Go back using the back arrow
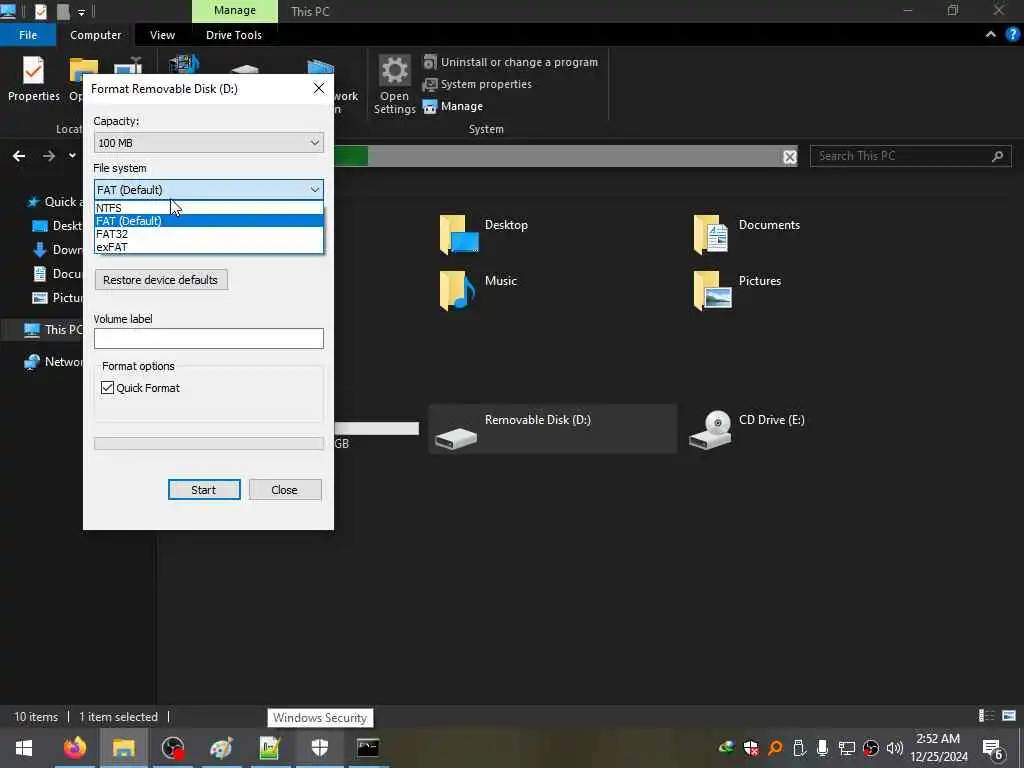Screen dimensions: 1024x768 (19, 155)
